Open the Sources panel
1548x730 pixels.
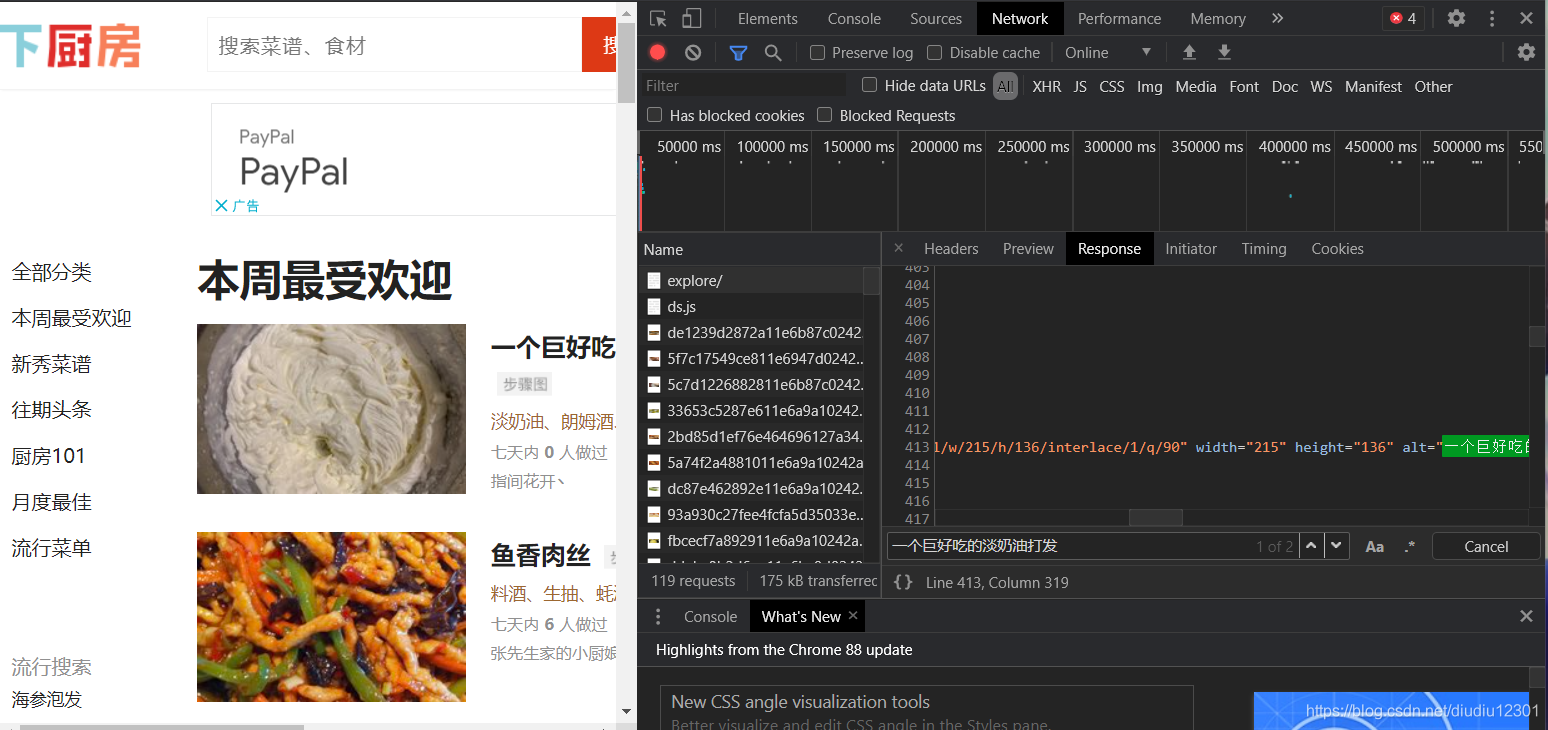pyautogui.click(x=936, y=18)
